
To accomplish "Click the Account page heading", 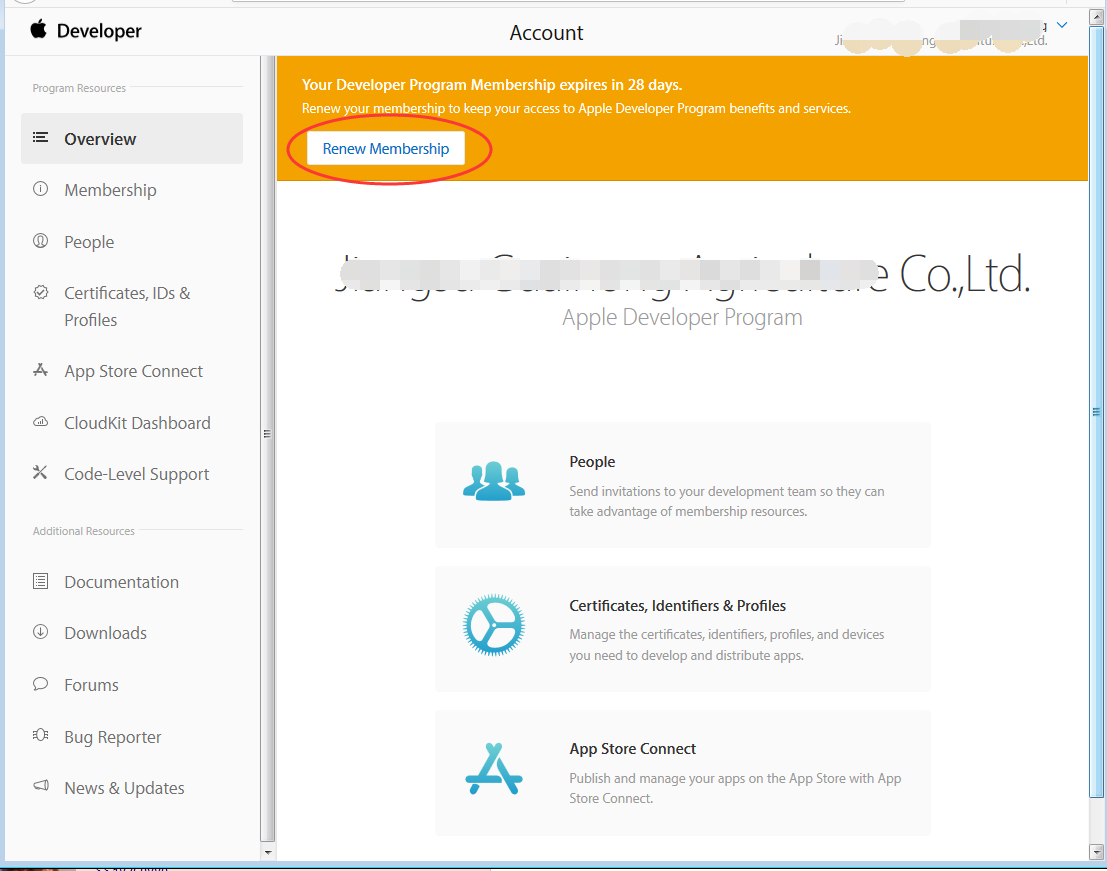I will 546,32.
